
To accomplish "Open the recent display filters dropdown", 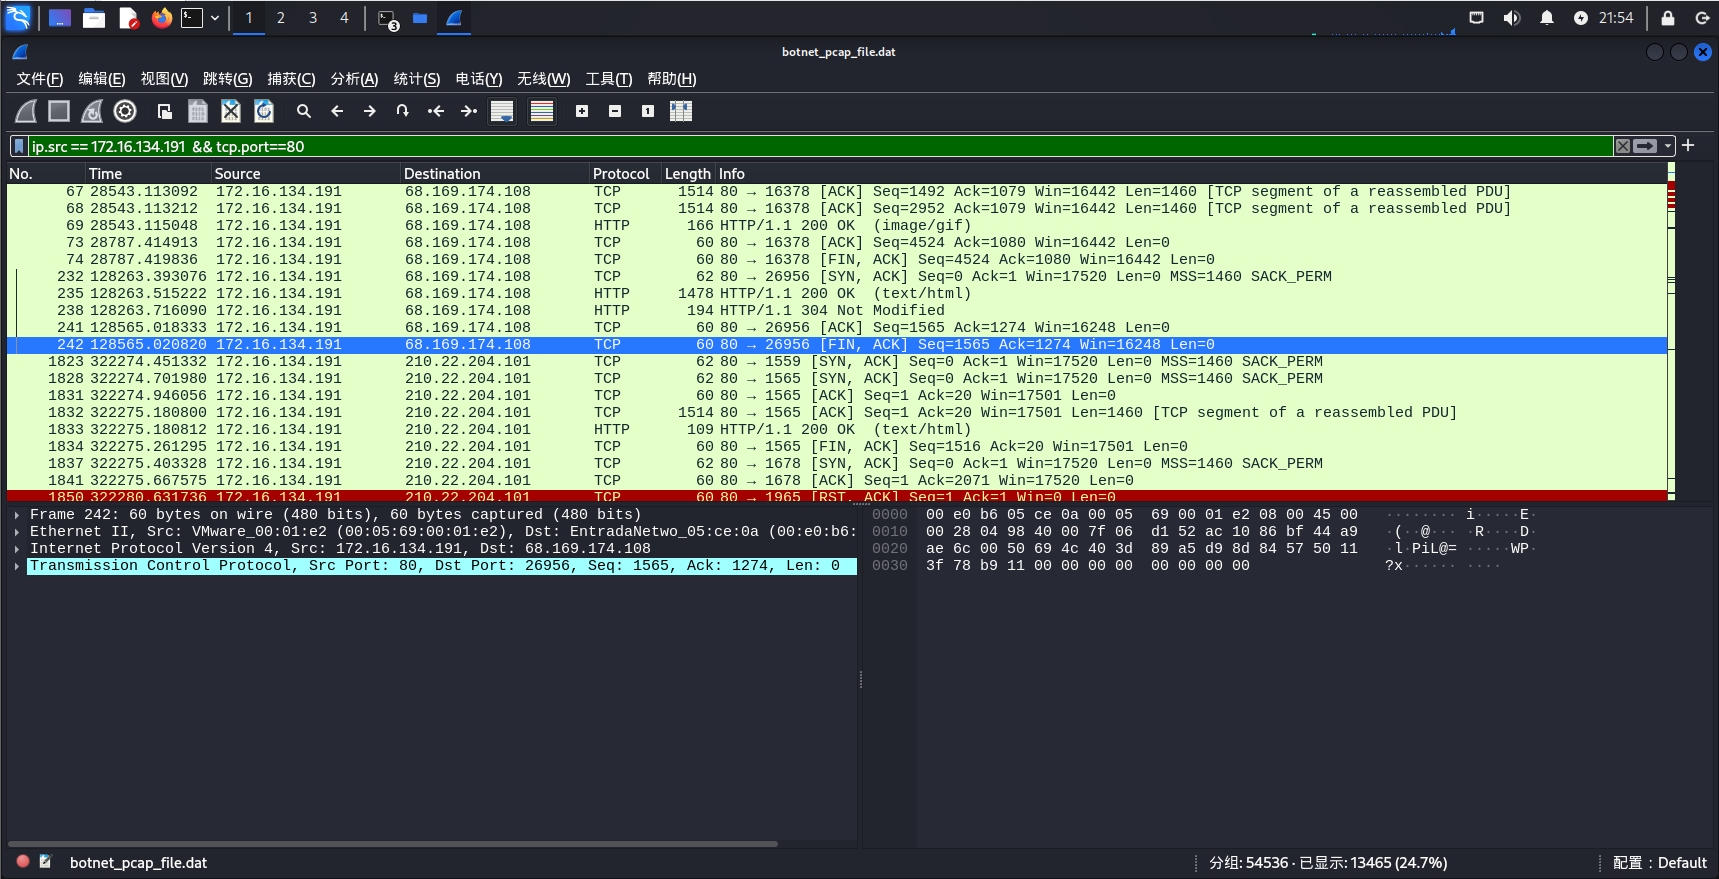I will (x=1668, y=146).
